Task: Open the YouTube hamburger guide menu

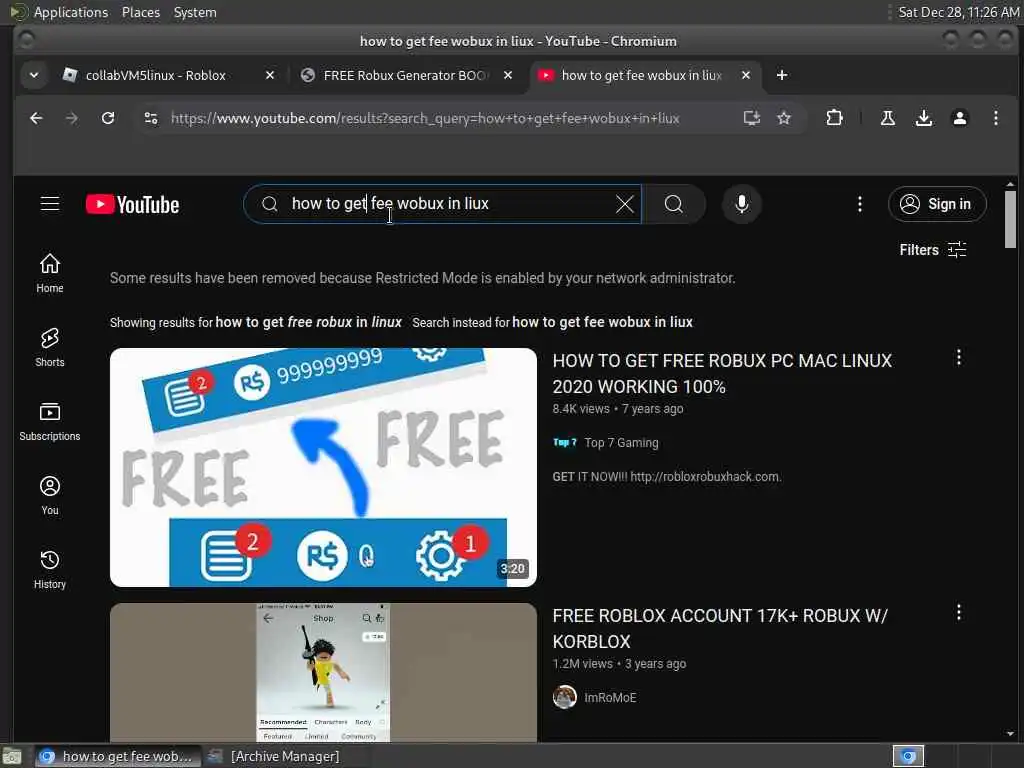Action: [50, 204]
